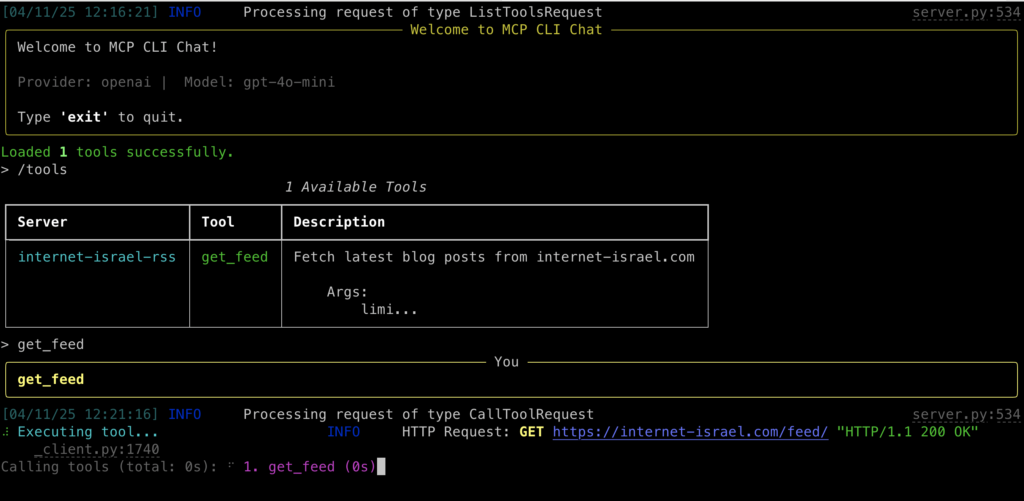The image size is (1024, 501).
Task: Select the internet-israel-rss server cell
Action: (97, 257)
